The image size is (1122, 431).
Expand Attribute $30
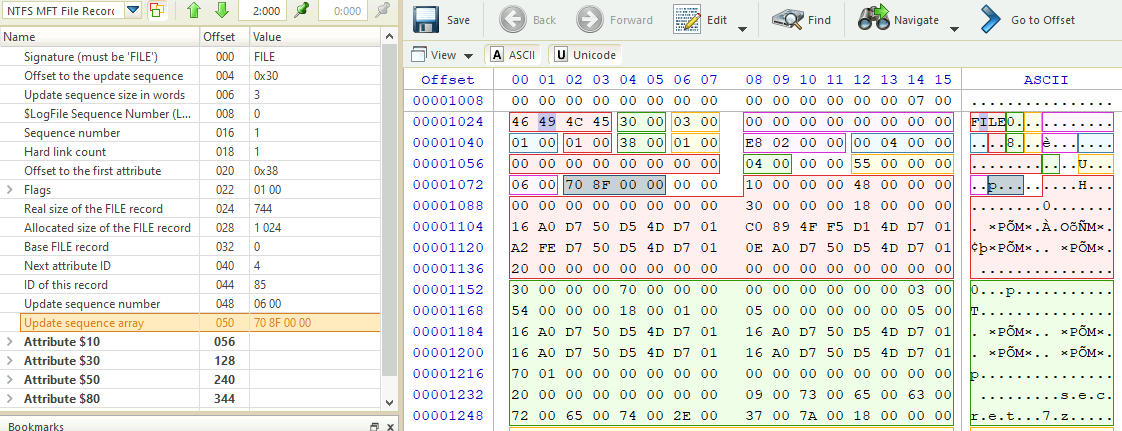pos(9,361)
